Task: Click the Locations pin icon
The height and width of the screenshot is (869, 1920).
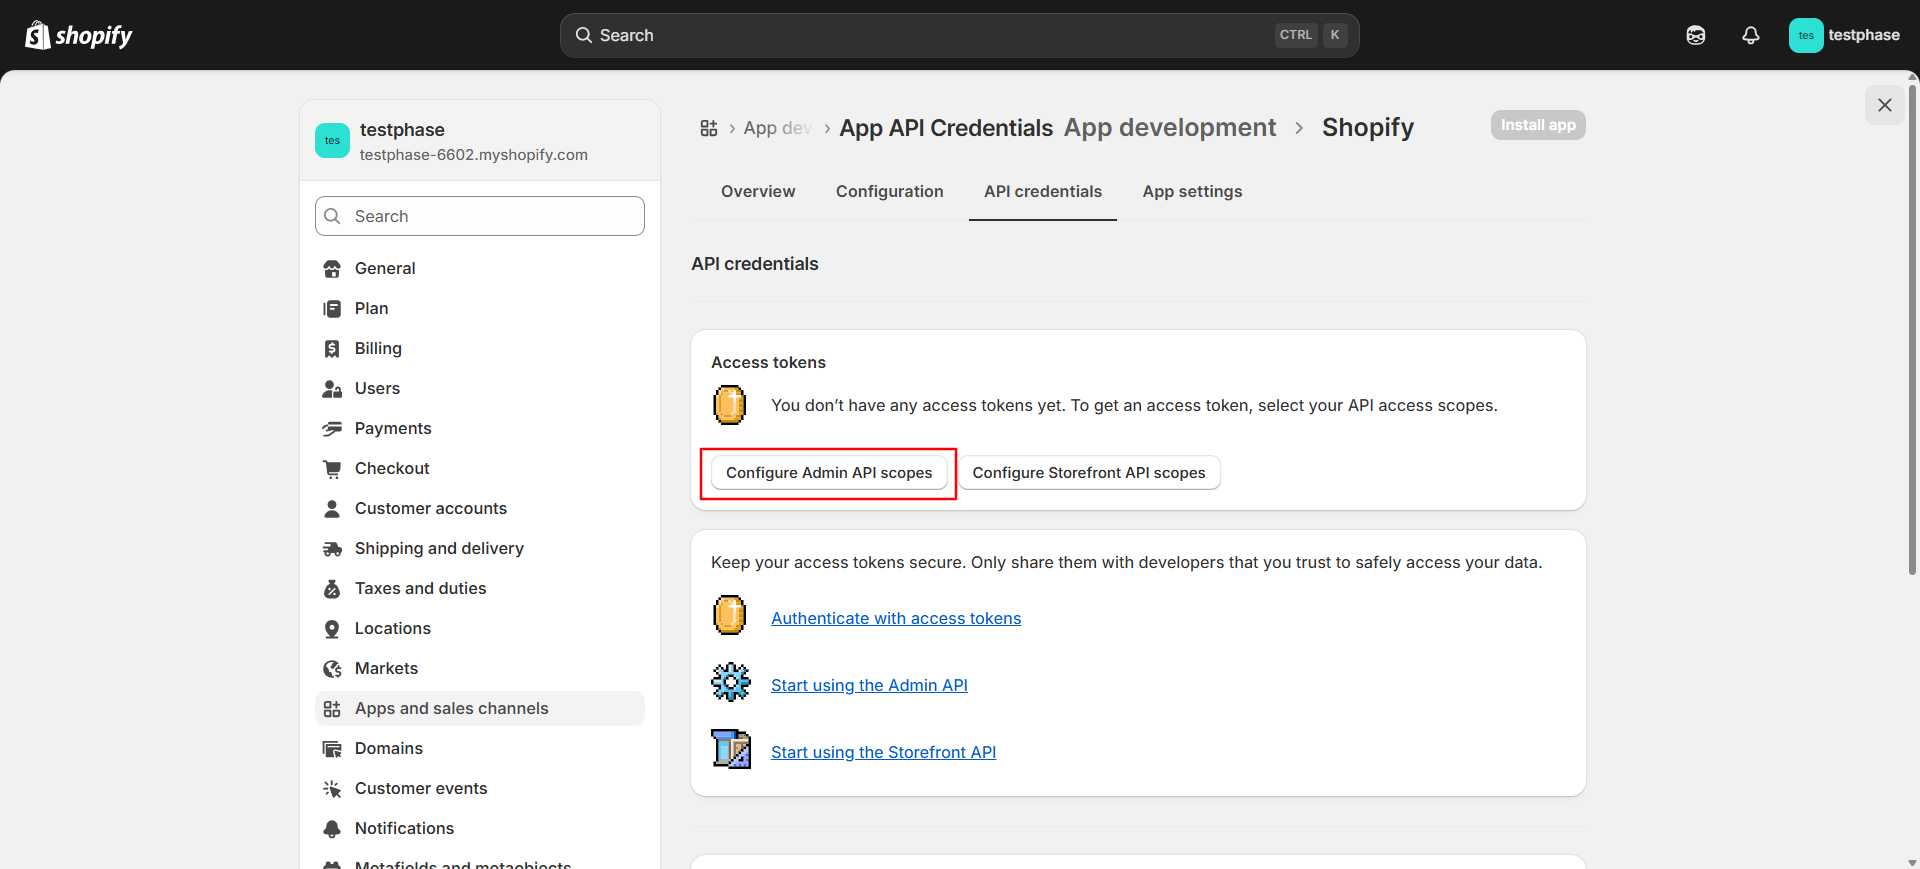Action: (x=332, y=629)
